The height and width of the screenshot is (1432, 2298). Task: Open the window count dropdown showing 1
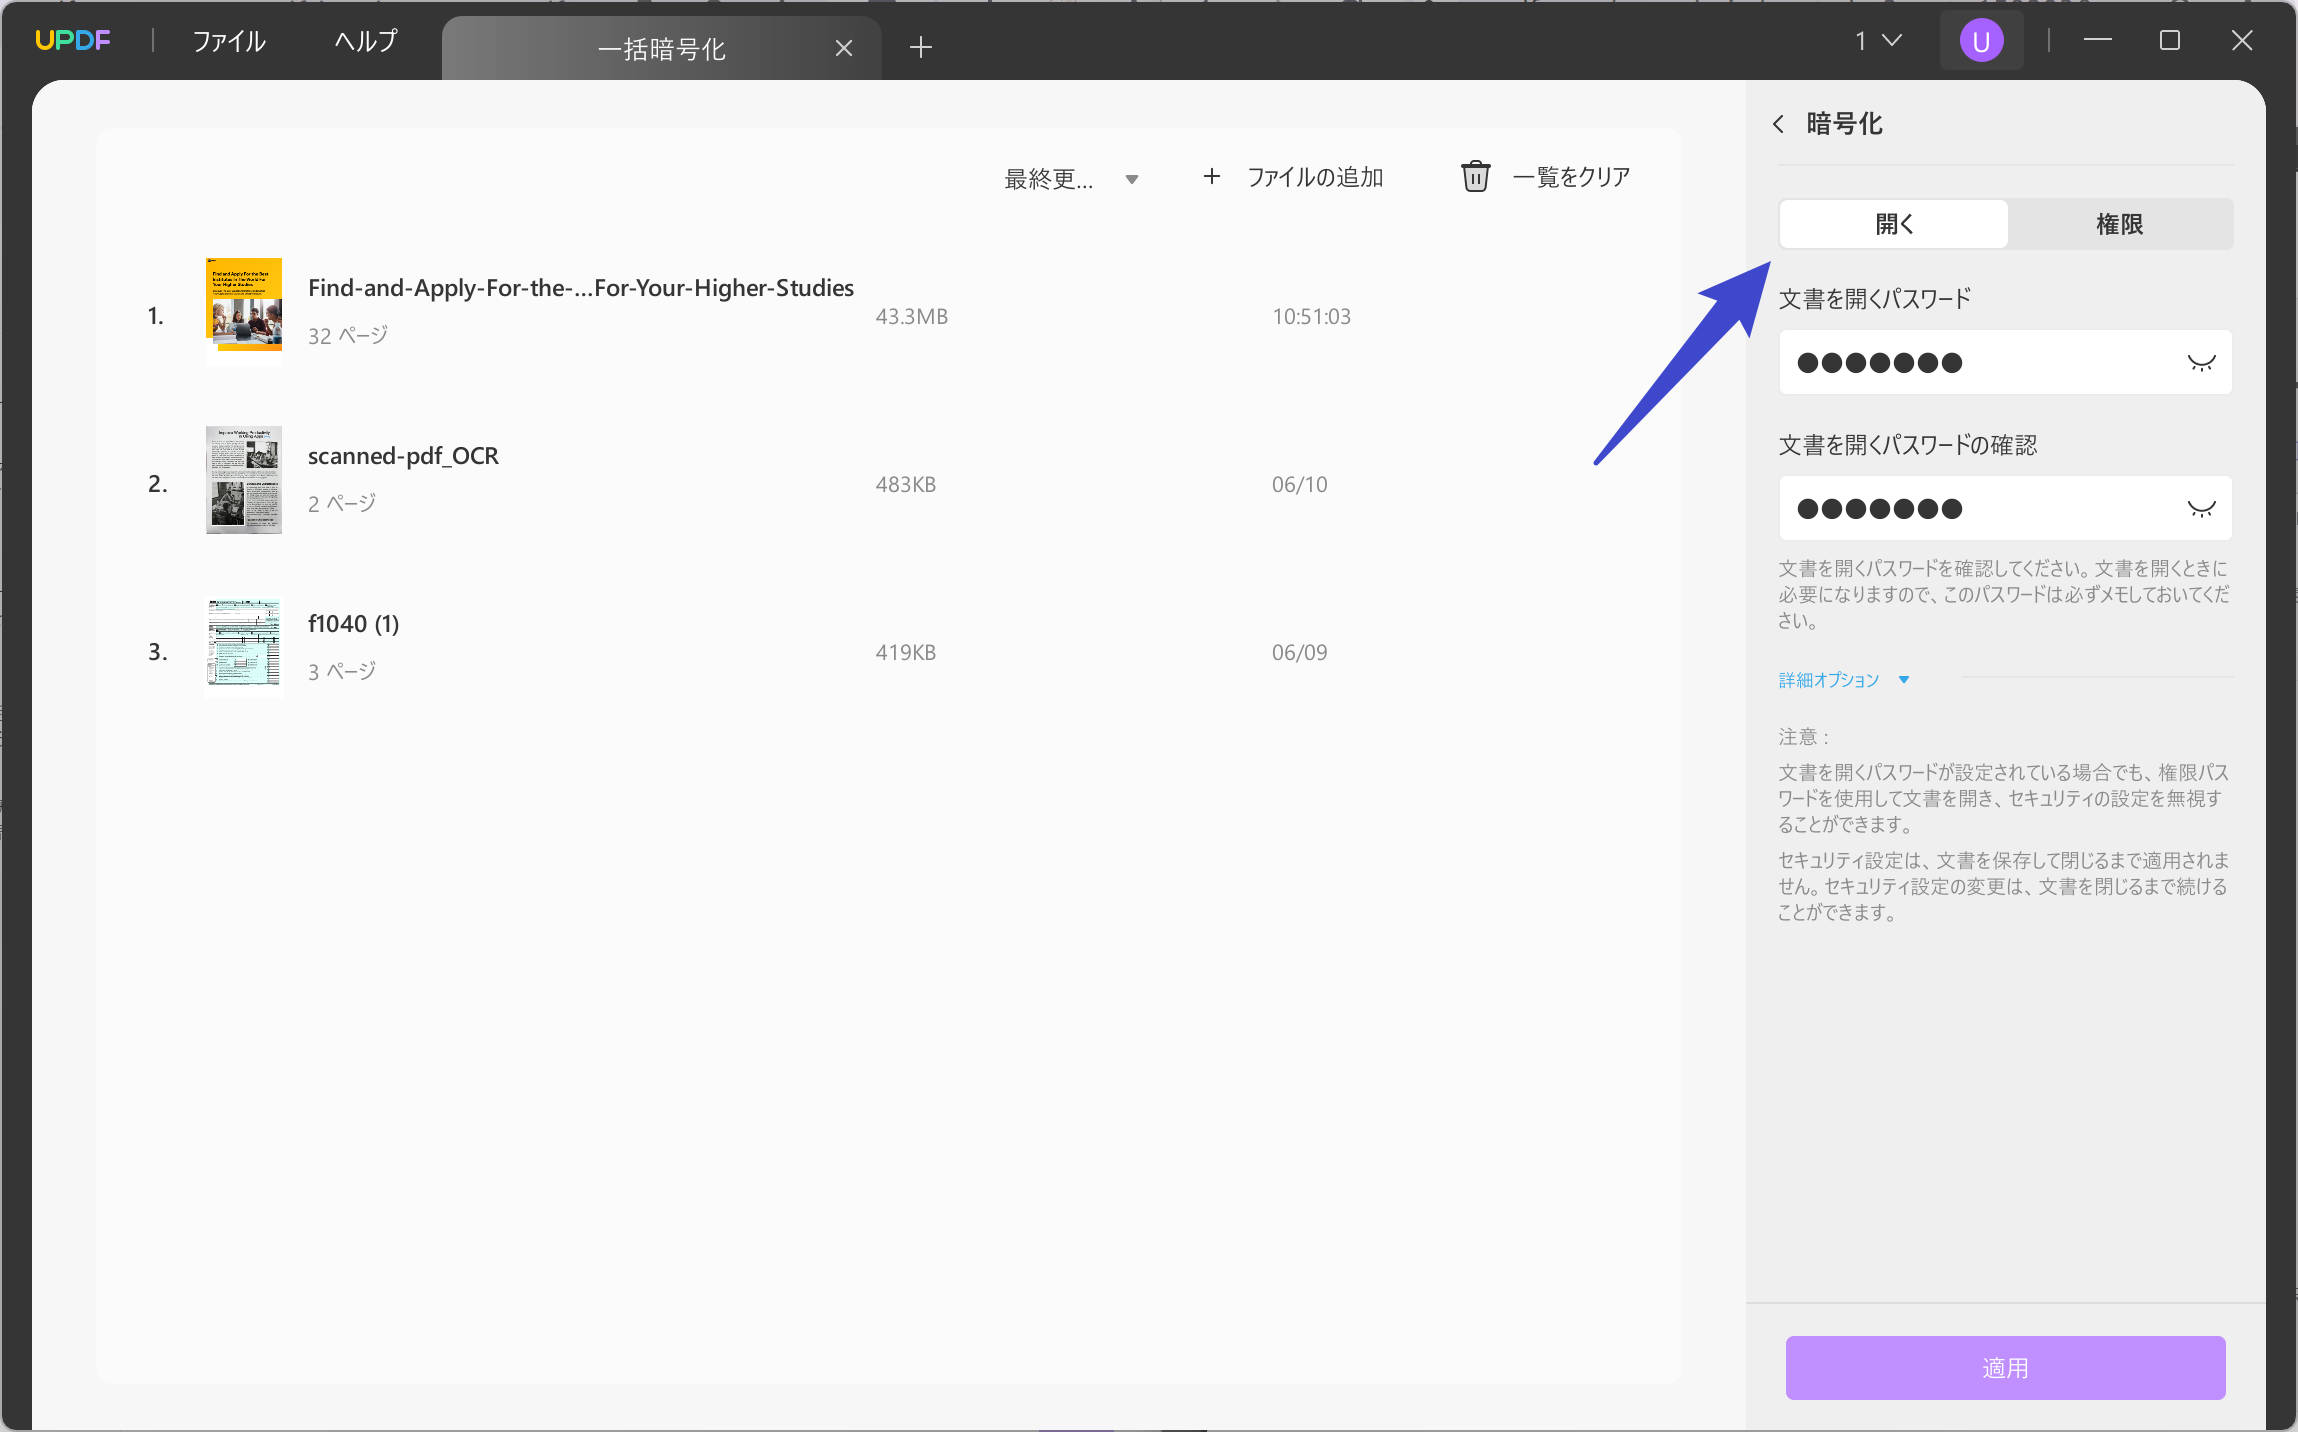coord(1877,41)
